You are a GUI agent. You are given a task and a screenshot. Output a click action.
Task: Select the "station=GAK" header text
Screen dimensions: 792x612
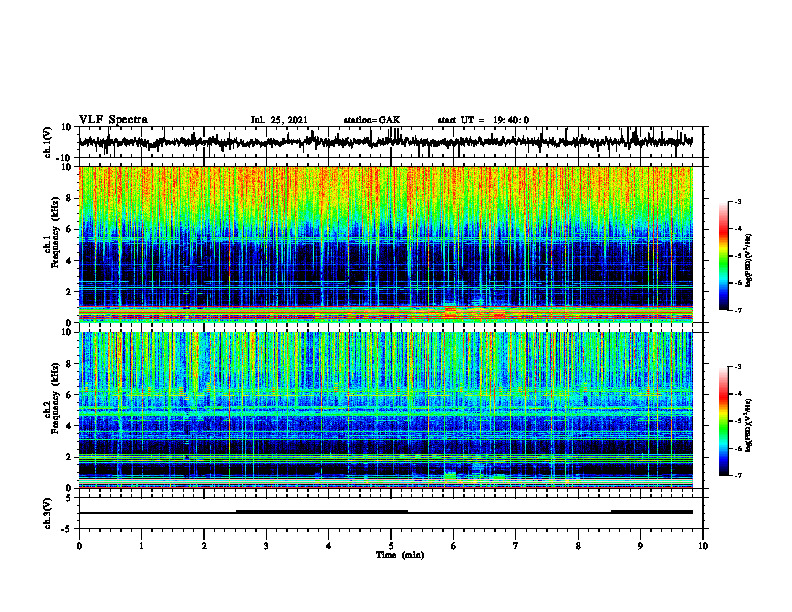[372, 120]
